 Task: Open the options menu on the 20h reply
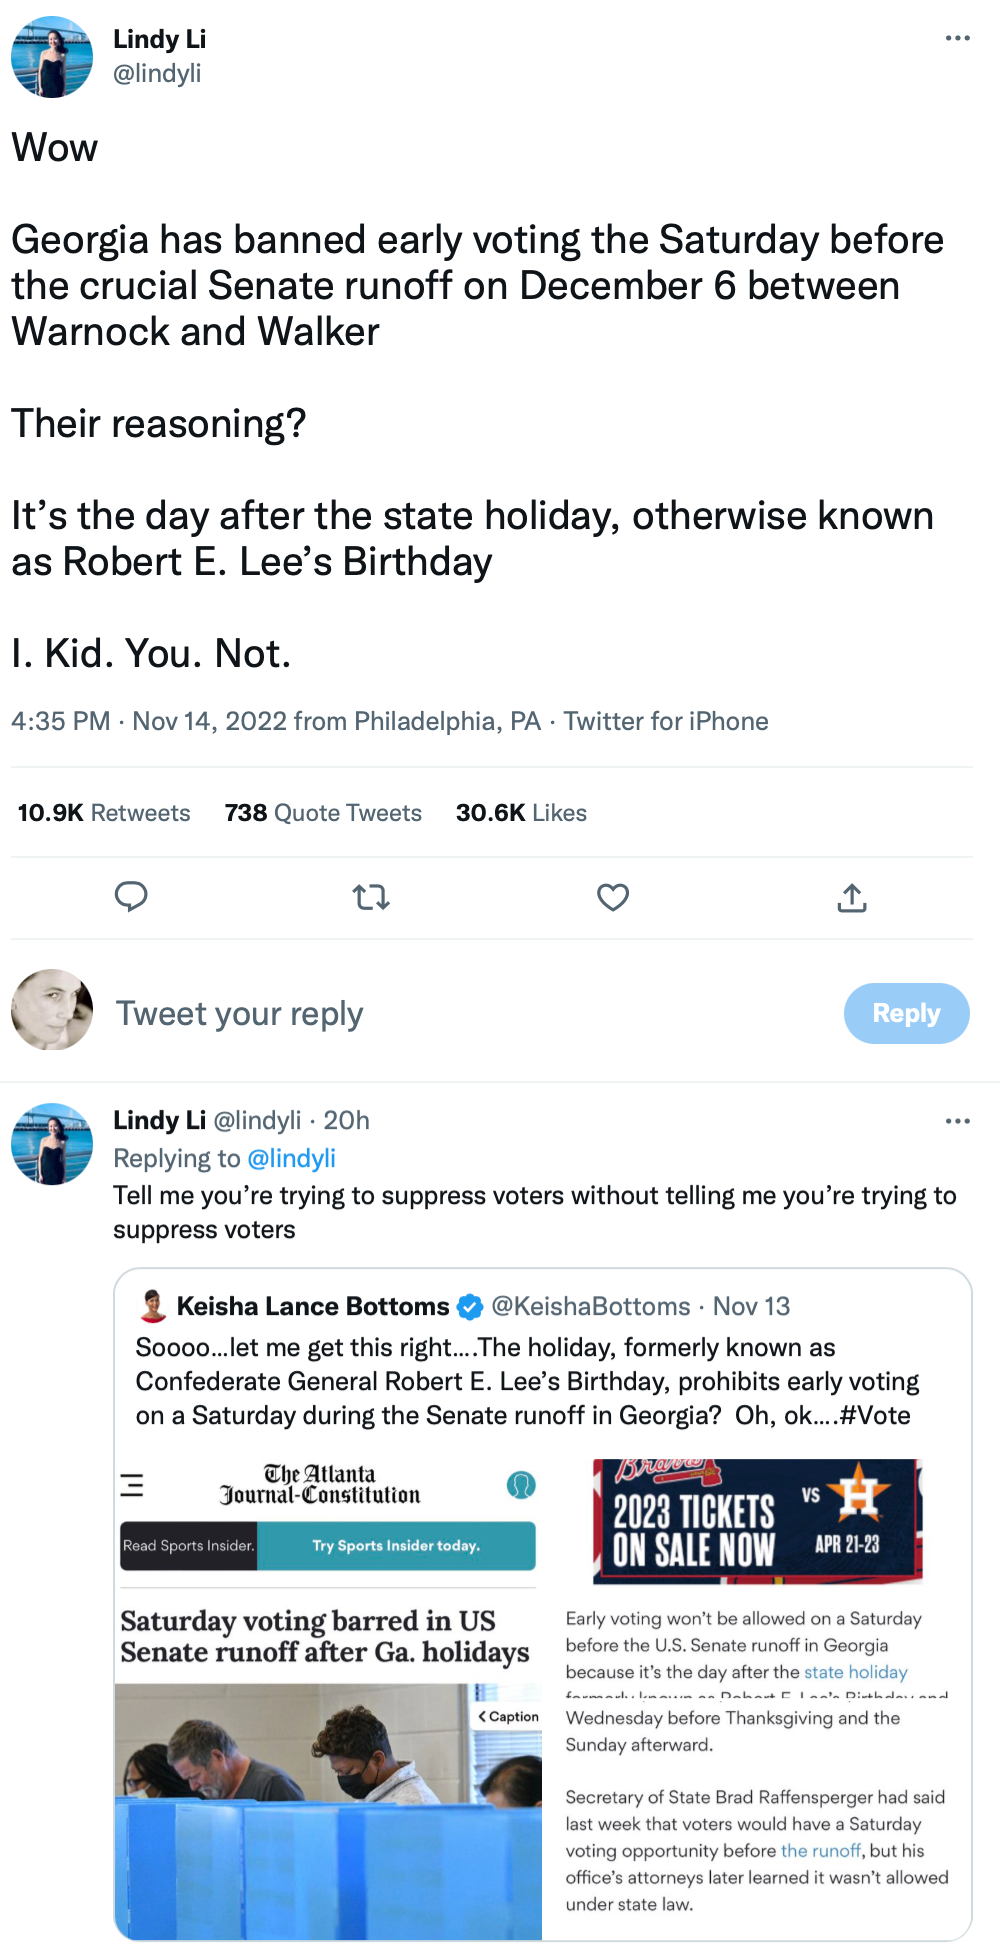pyautogui.click(x=957, y=1121)
